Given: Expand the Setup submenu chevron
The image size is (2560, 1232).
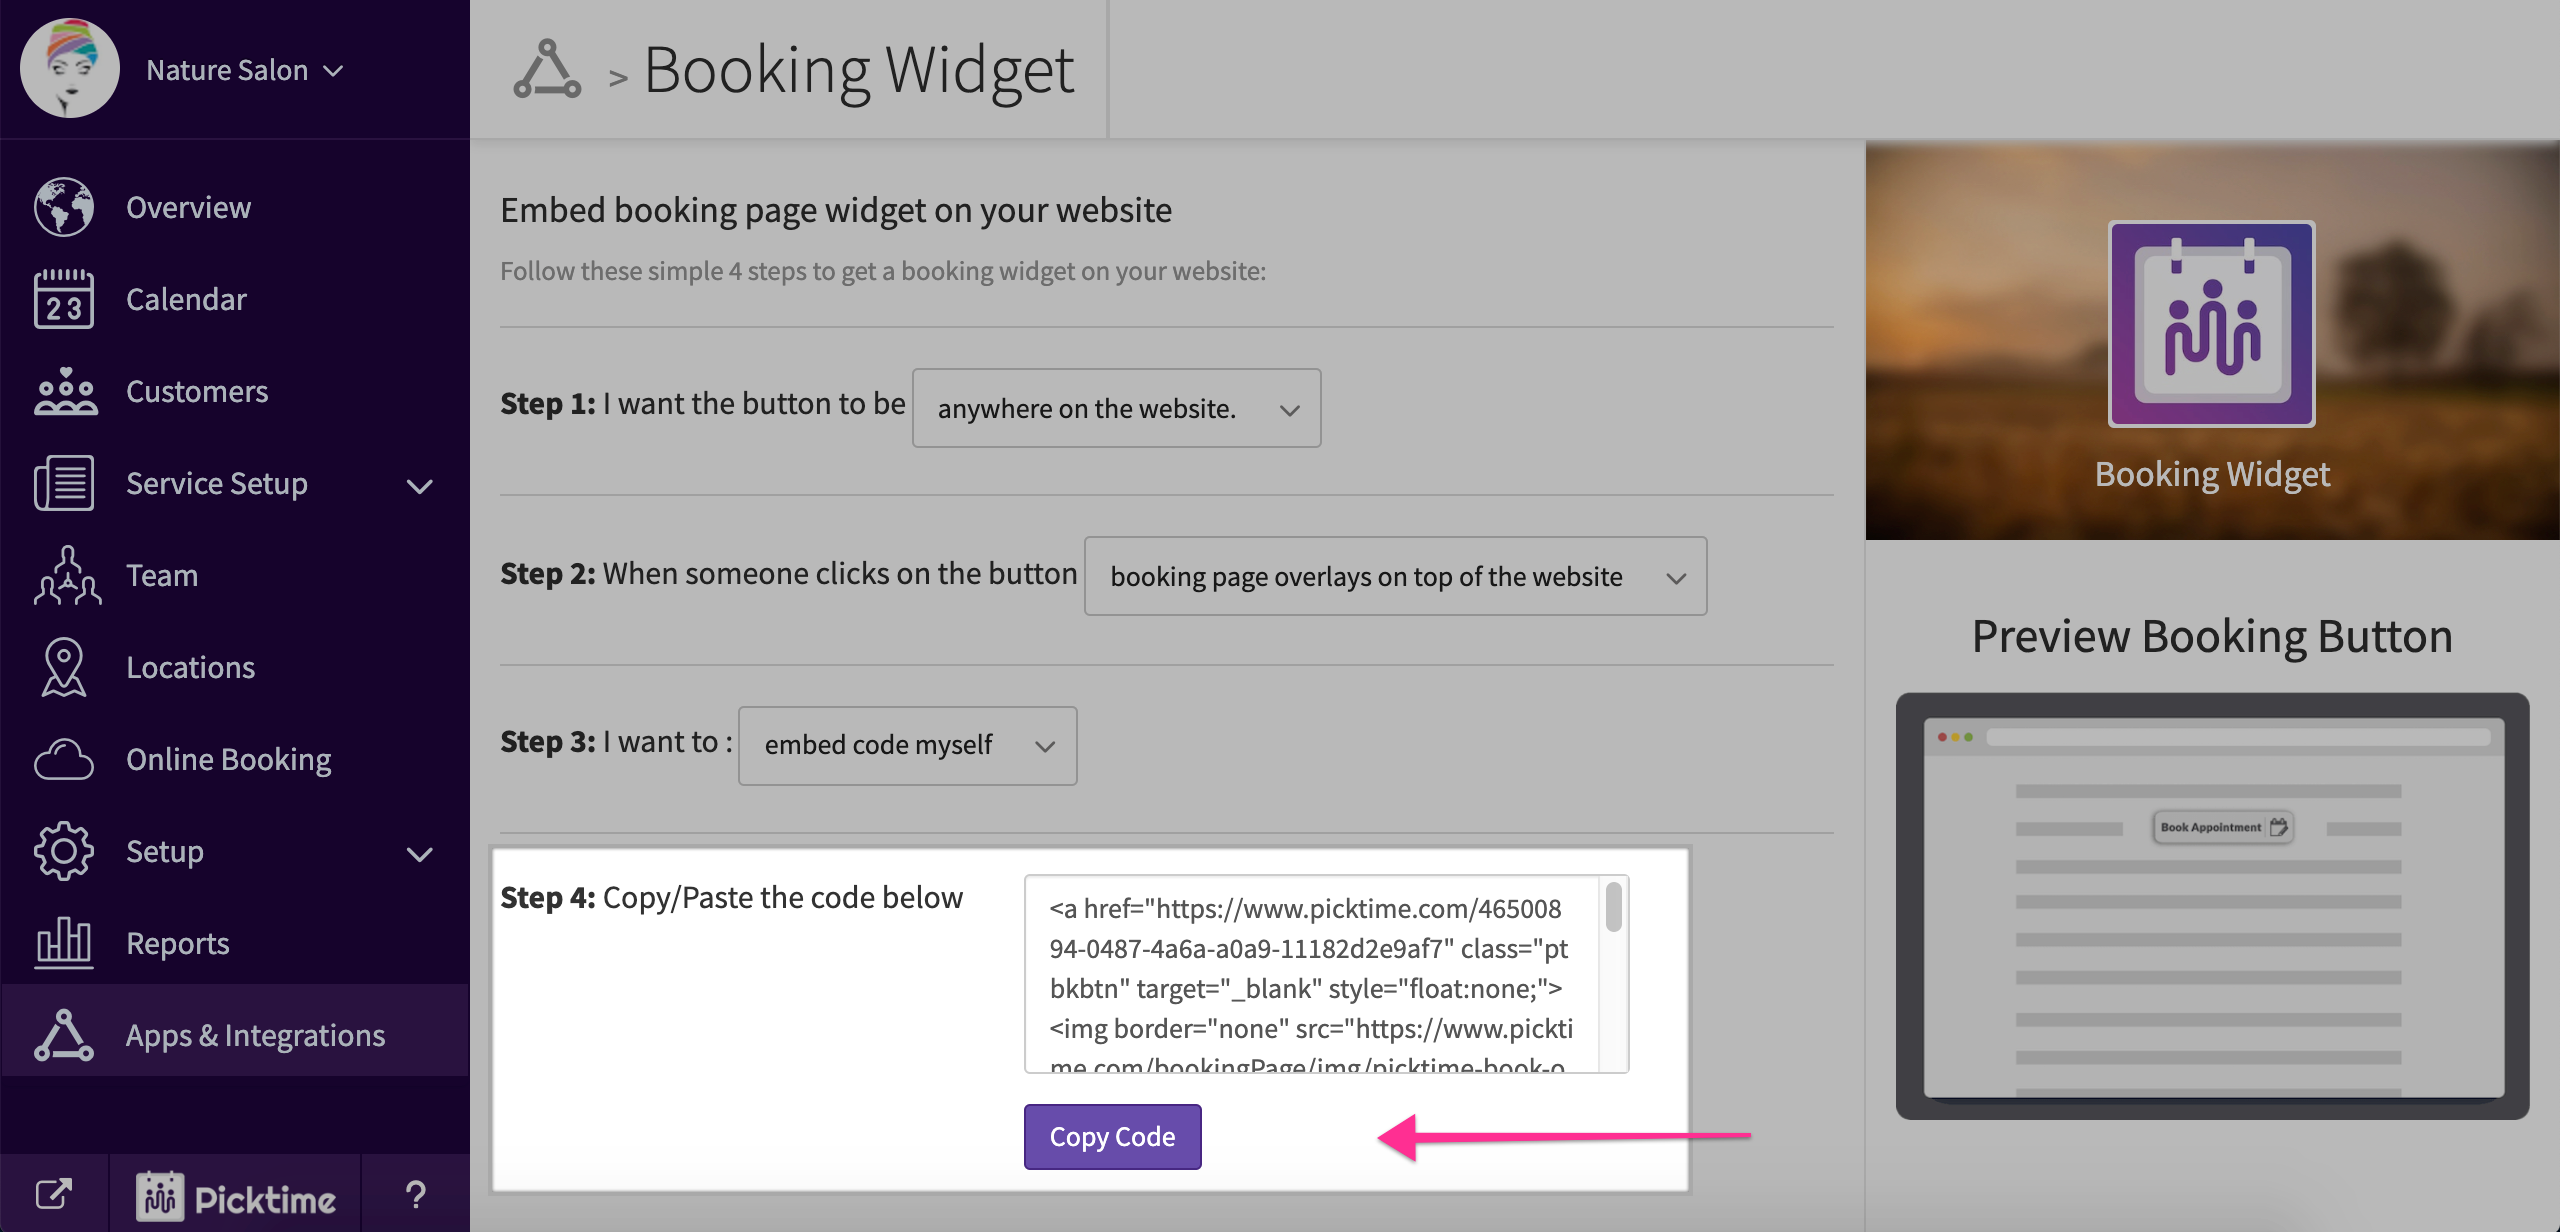Looking at the screenshot, I should coord(420,854).
